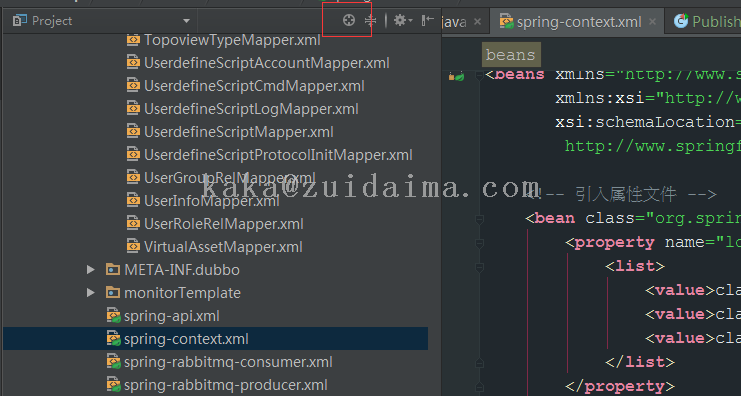This screenshot has width=741, height=396.
Task: Open the Project view dropdown
Action: click(x=186, y=21)
